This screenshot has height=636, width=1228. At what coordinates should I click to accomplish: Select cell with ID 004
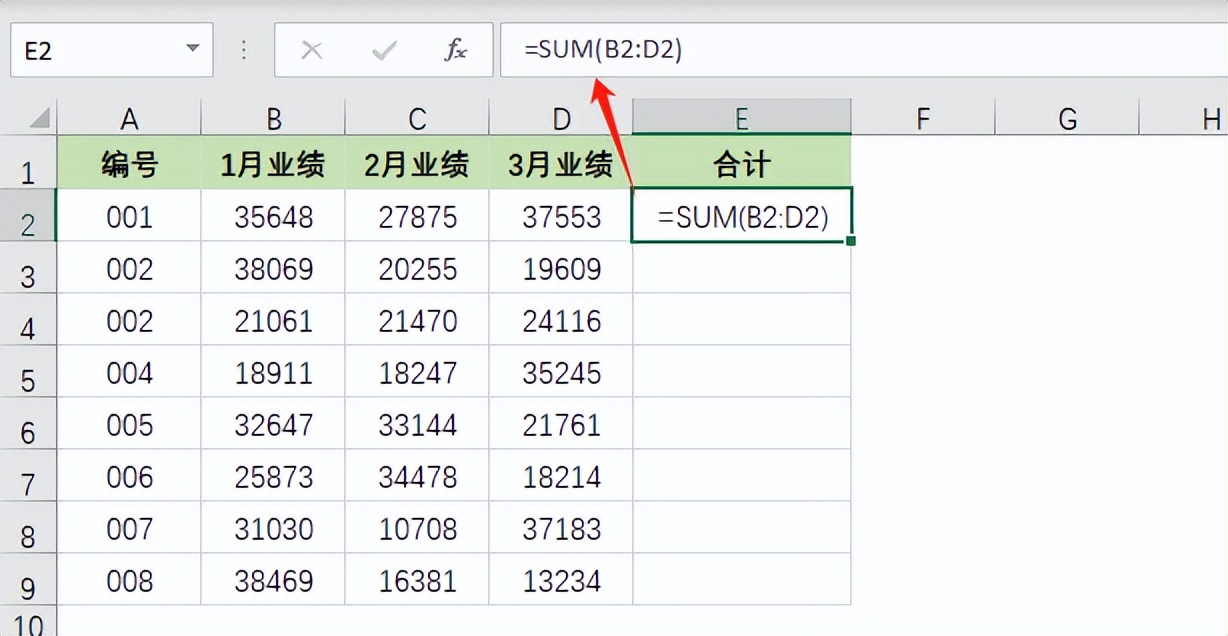[129, 372]
